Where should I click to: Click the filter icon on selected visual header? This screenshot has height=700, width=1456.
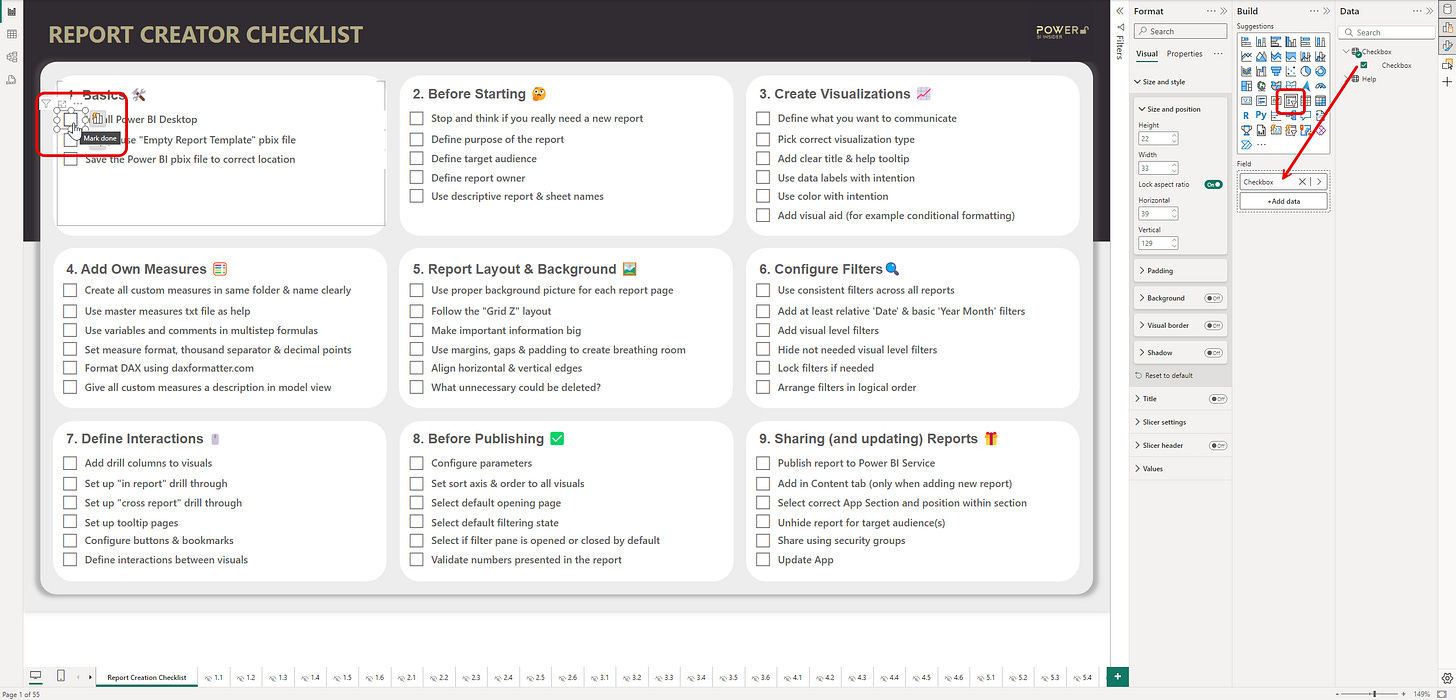pyautogui.click(x=46, y=103)
